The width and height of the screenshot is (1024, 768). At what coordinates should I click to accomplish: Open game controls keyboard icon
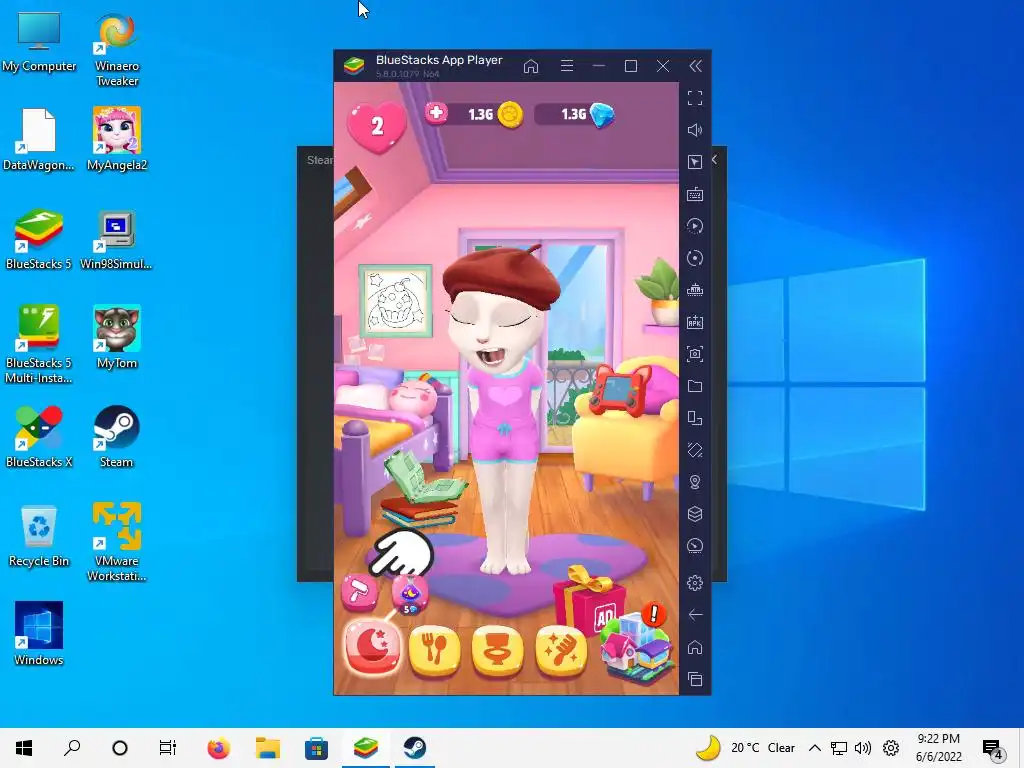(695, 194)
